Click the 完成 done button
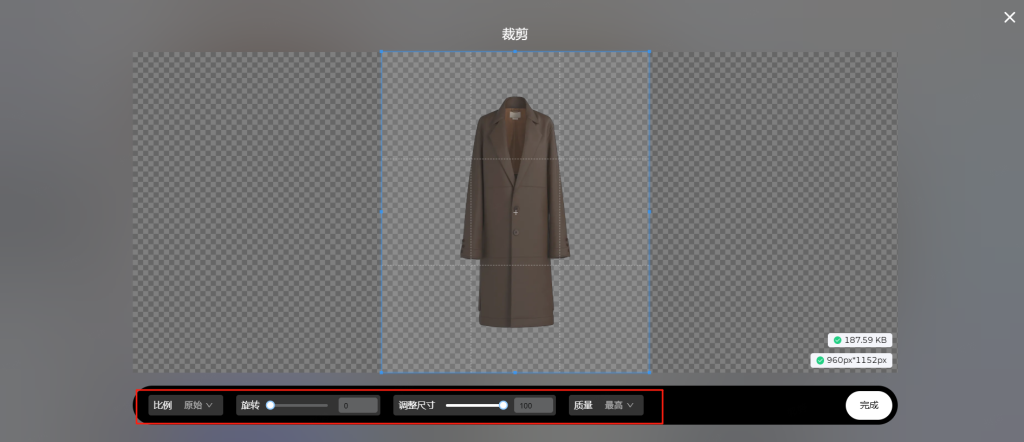1024x442 pixels. pos(869,405)
